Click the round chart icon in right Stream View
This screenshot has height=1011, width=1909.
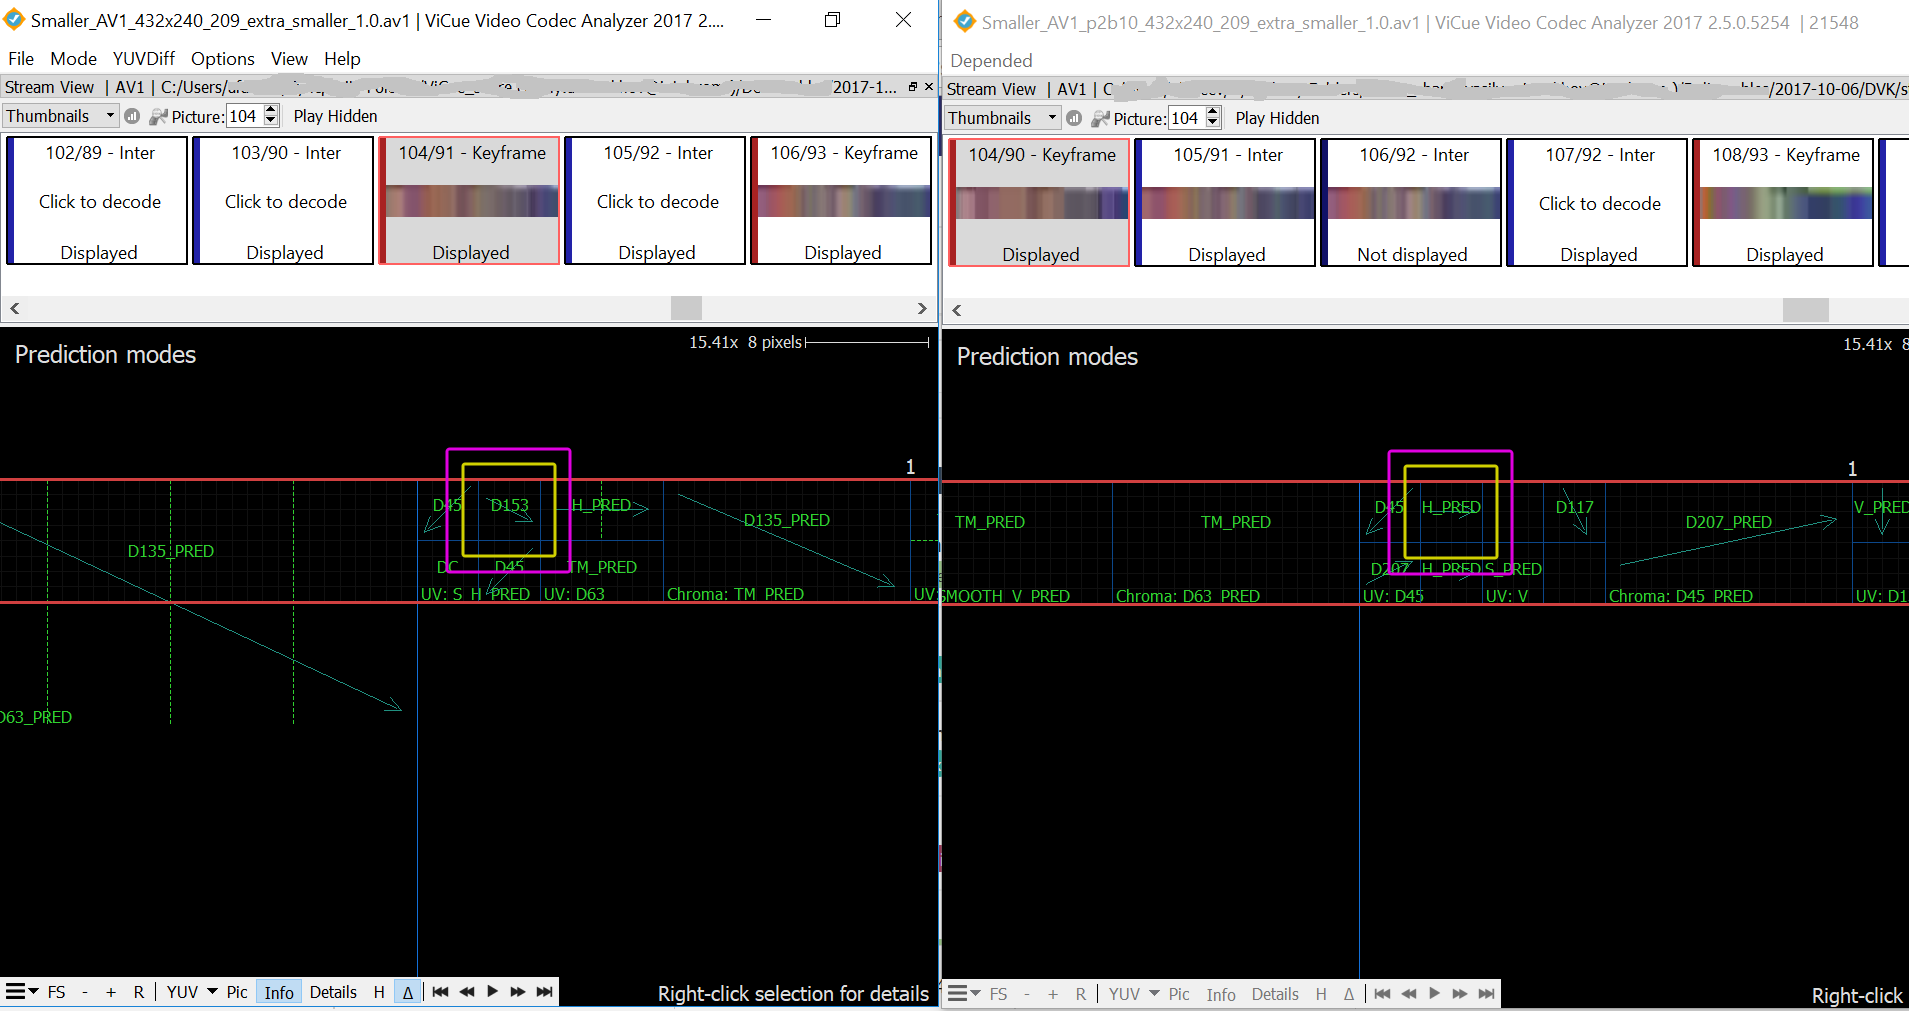(1074, 119)
